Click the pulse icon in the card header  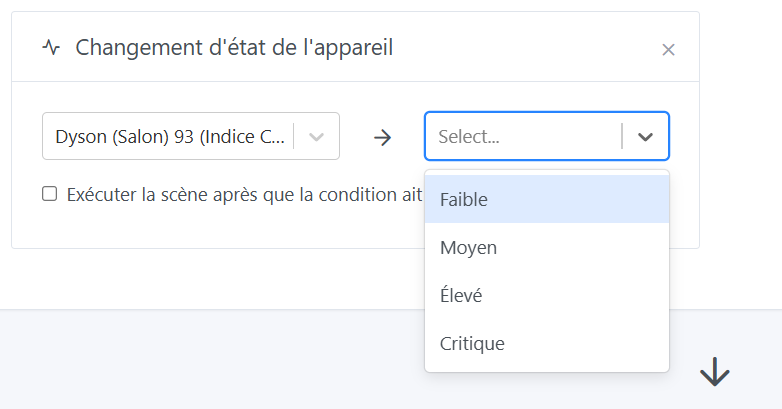pos(51,47)
